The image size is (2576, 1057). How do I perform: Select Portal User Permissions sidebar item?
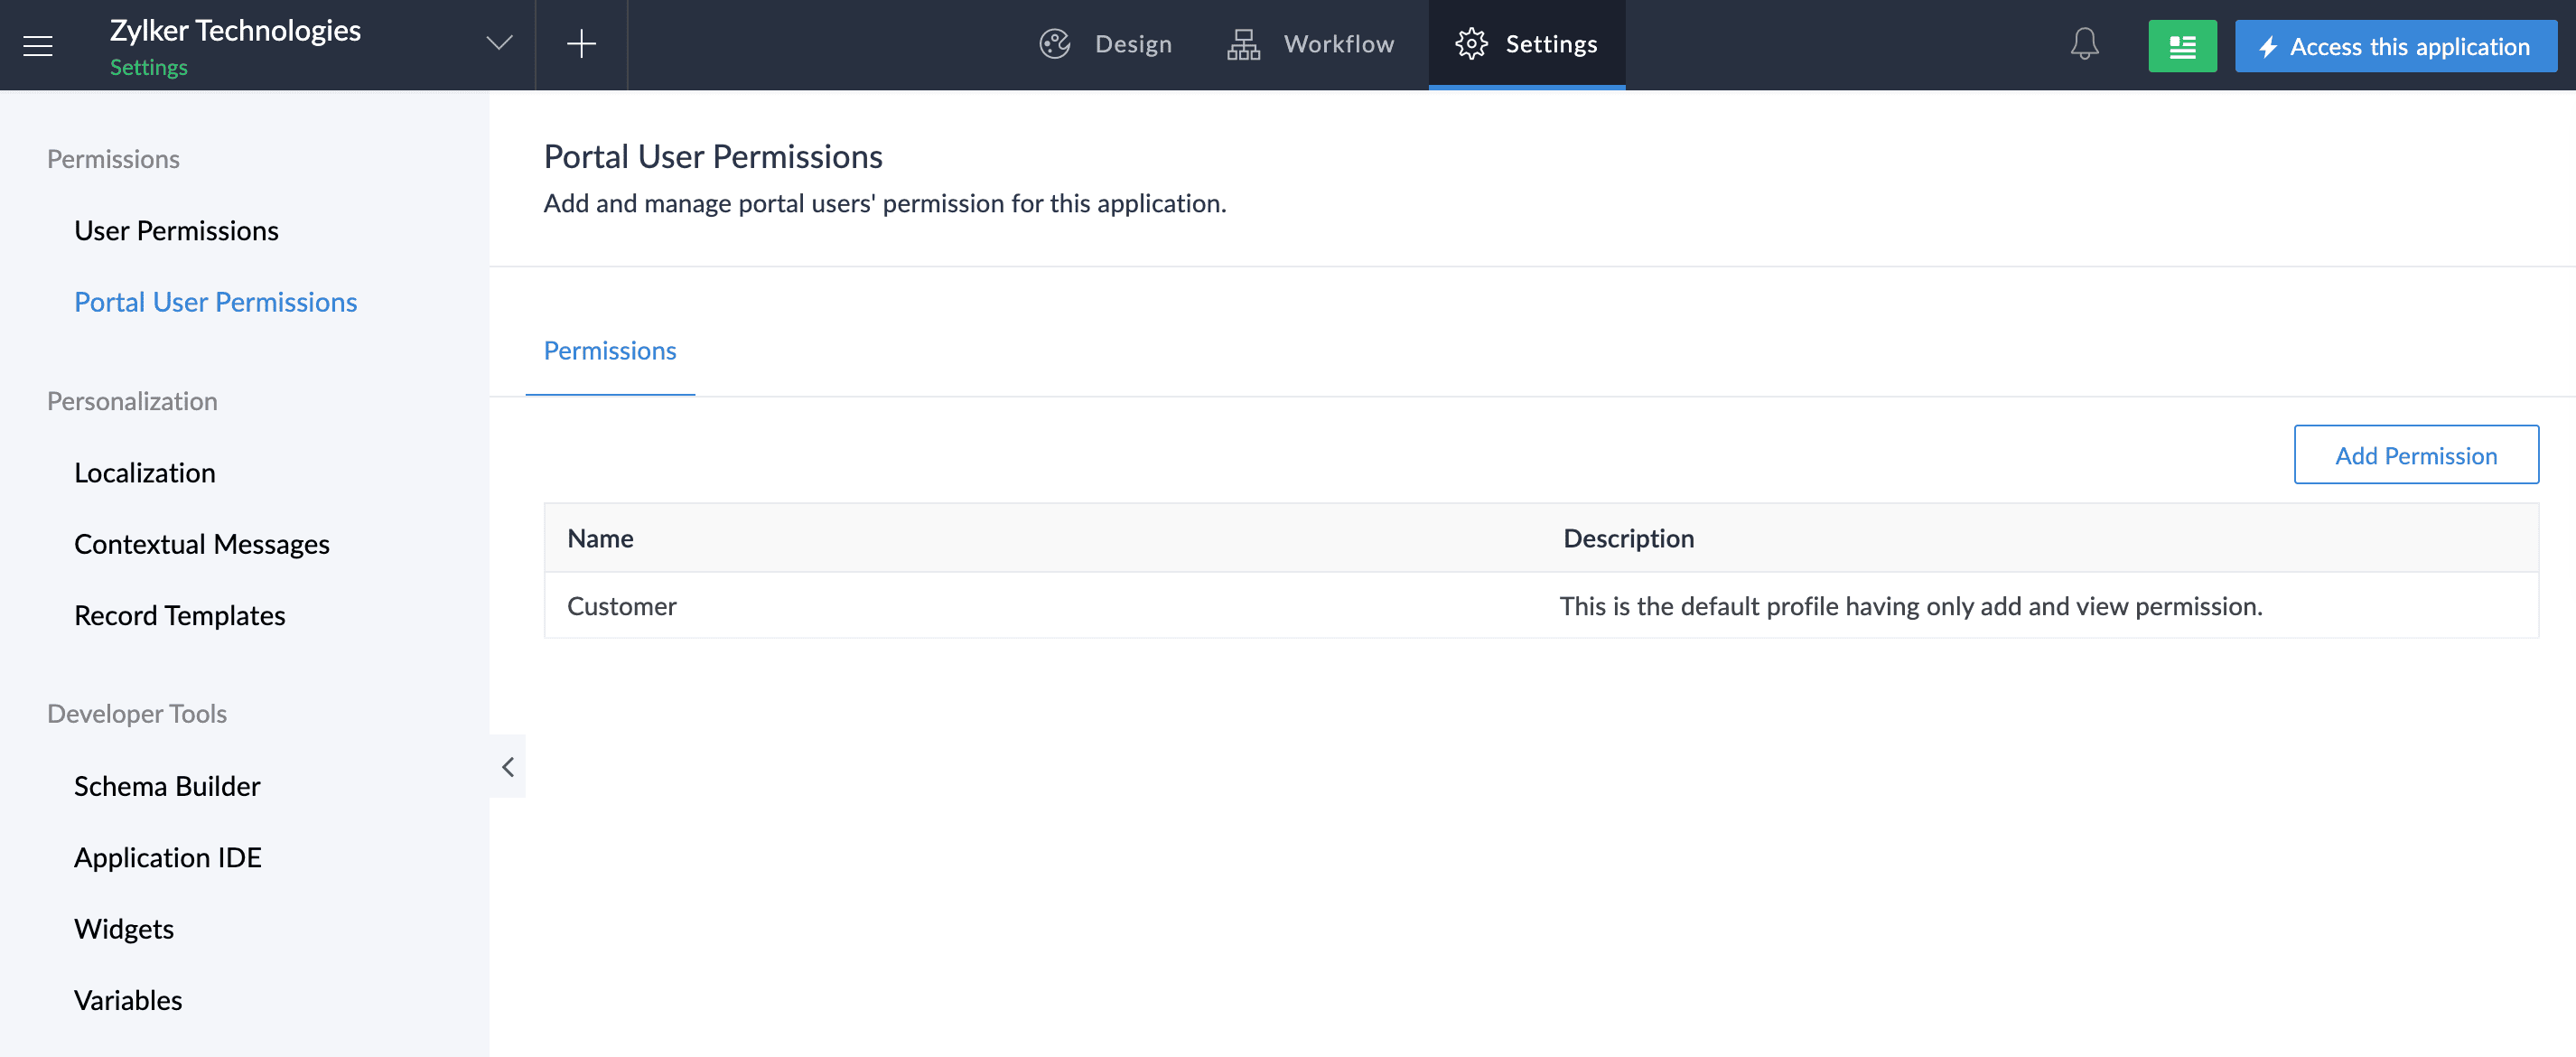click(x=215, y=302)
